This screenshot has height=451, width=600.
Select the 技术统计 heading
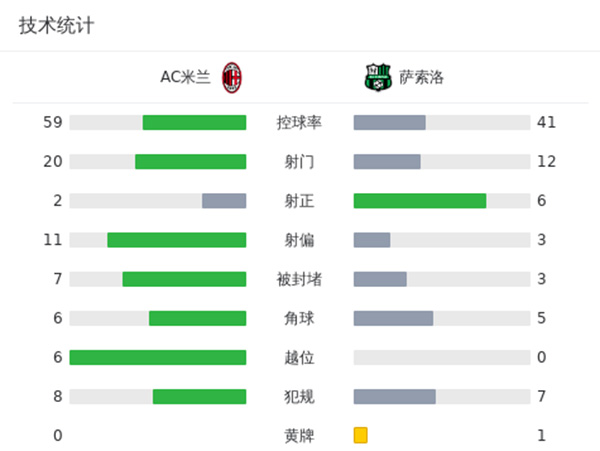click(x=56, y=26)
